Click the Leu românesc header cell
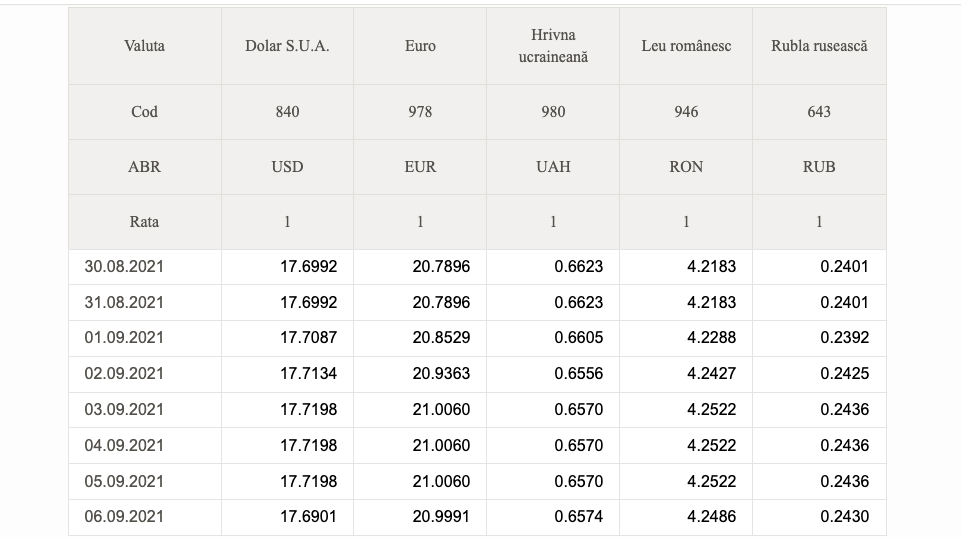 click(686, 46)
